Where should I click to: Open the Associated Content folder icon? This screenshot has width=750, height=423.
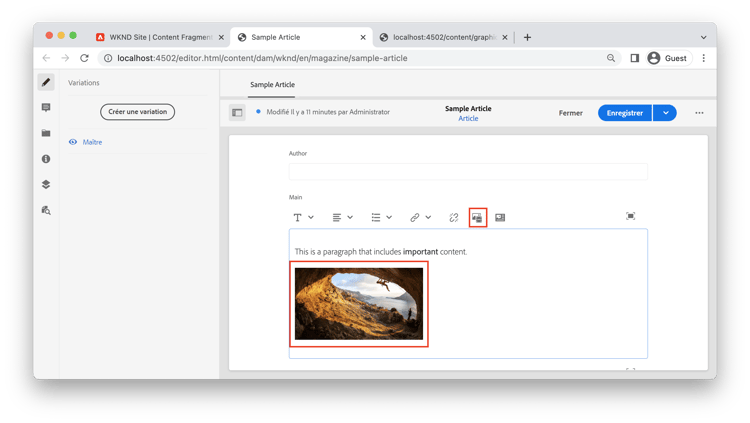46,133
